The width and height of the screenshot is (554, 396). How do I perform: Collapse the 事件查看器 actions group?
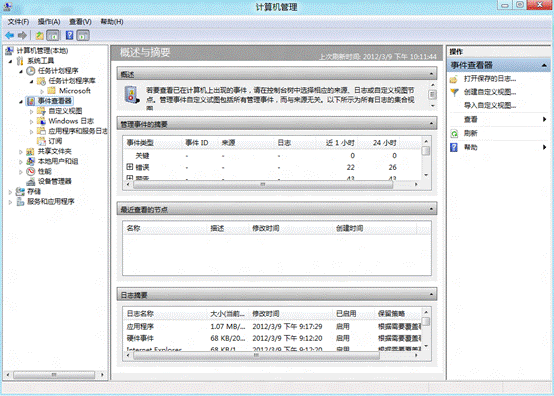[544, 65]
